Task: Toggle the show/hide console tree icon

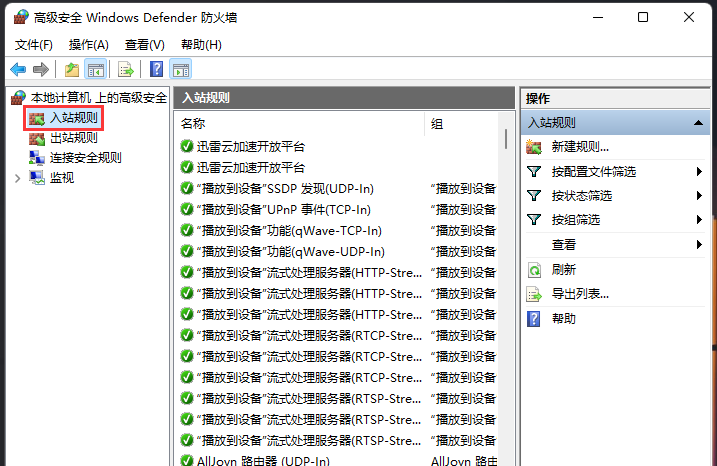Action: click(96, 69)
